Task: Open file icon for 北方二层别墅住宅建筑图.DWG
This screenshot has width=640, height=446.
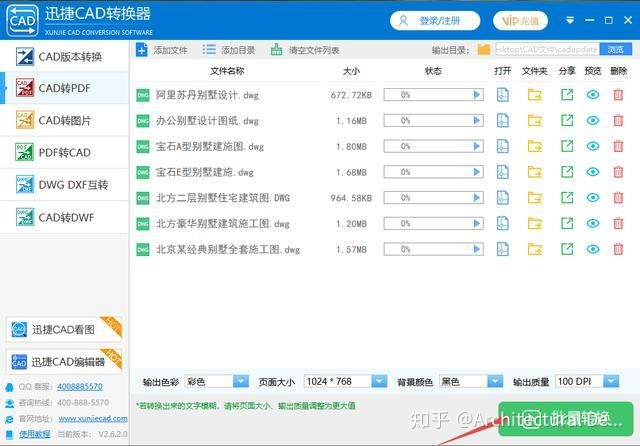Action: pyautogui.click(x=502, y=198)
